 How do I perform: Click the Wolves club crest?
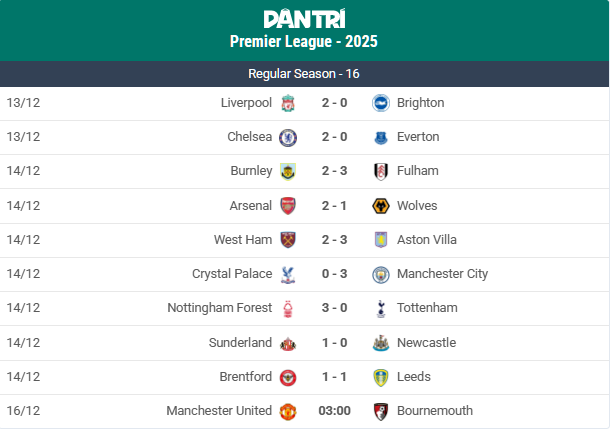[380, 206]
